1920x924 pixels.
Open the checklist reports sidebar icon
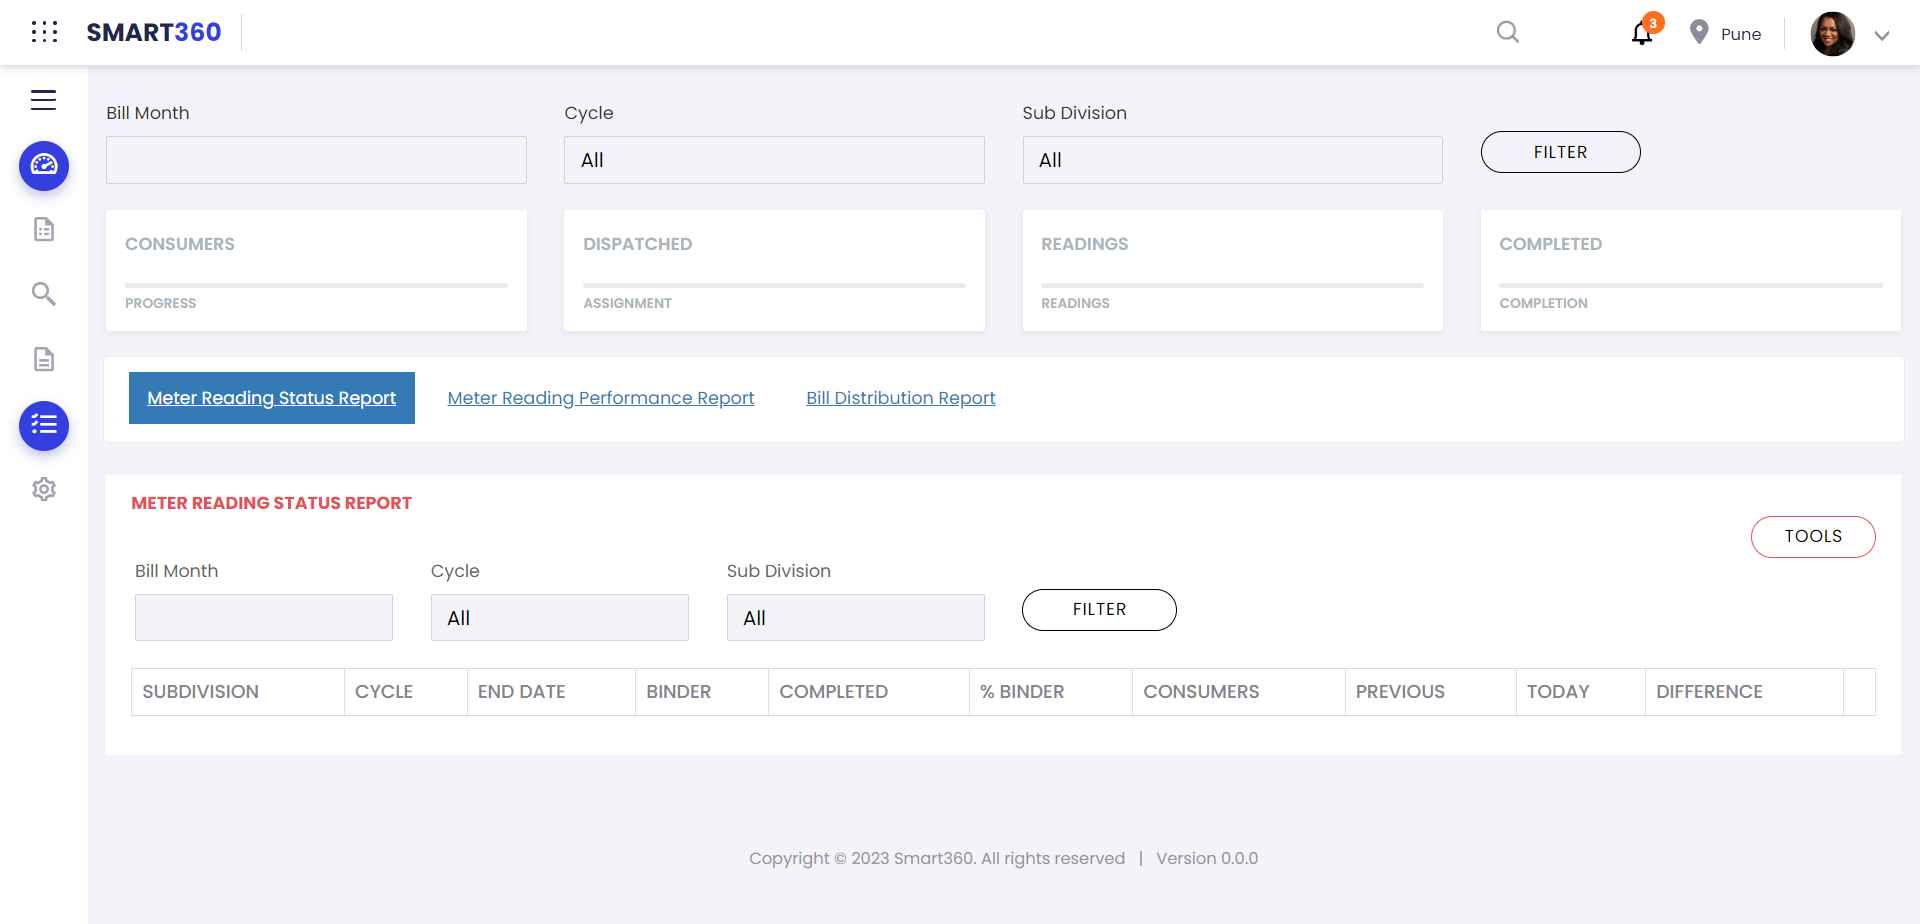pos(44,425)
